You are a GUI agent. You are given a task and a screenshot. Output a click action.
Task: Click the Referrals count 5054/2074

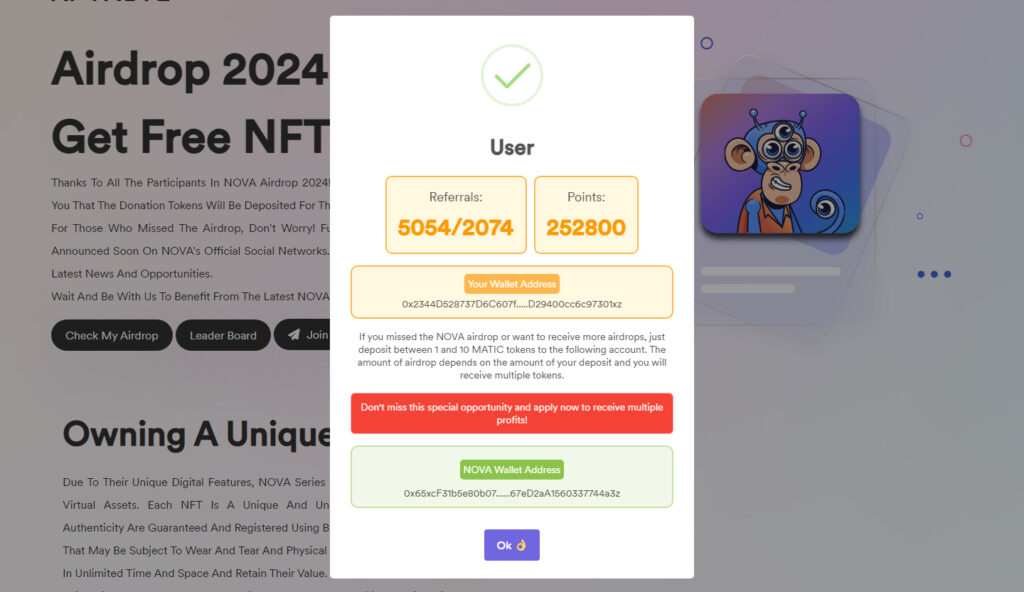click(456, 227)
